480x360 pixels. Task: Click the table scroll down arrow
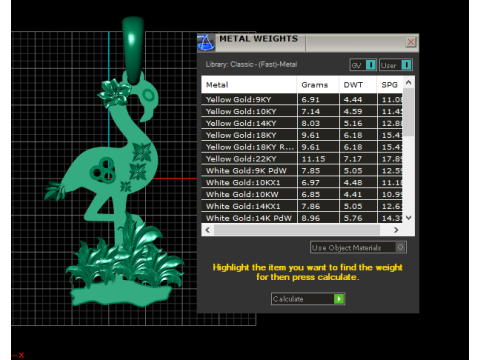point(409,218)
